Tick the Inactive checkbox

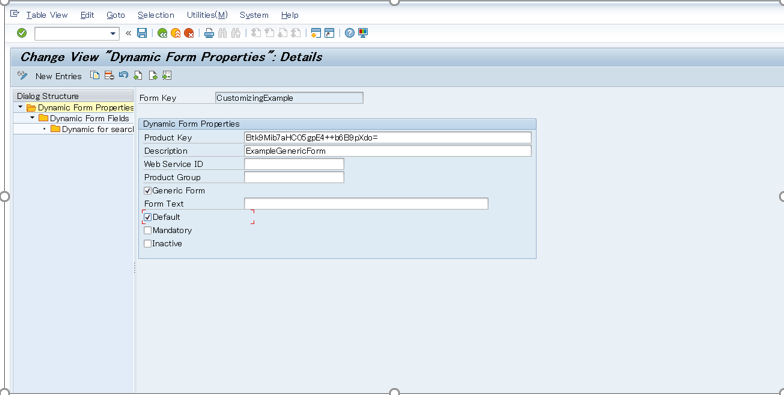[x=148, y=244]
